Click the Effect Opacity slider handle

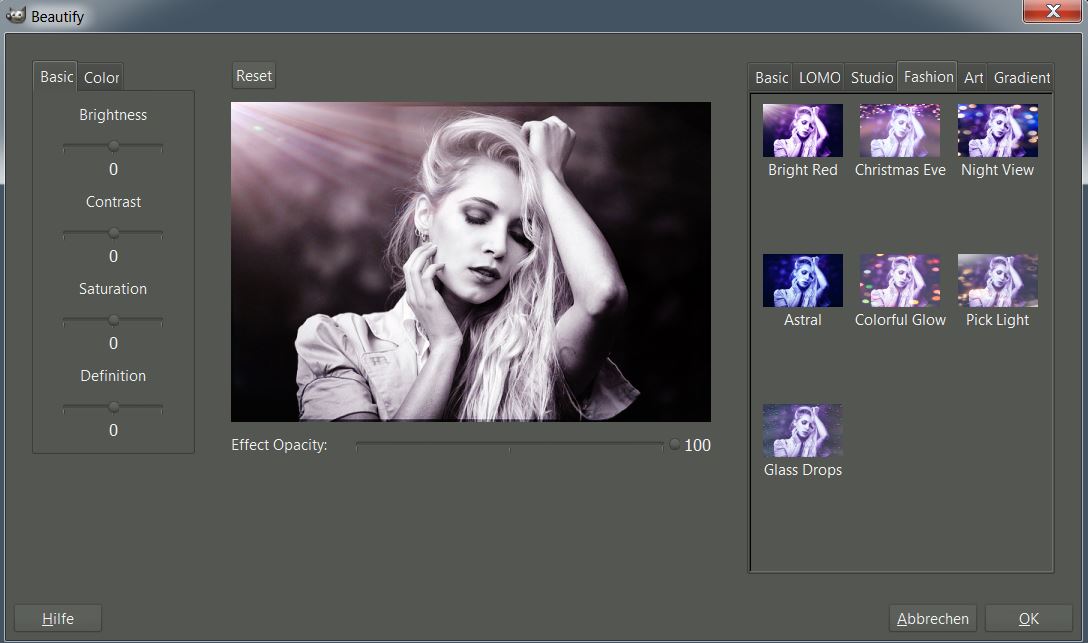(x=674, y=445)
